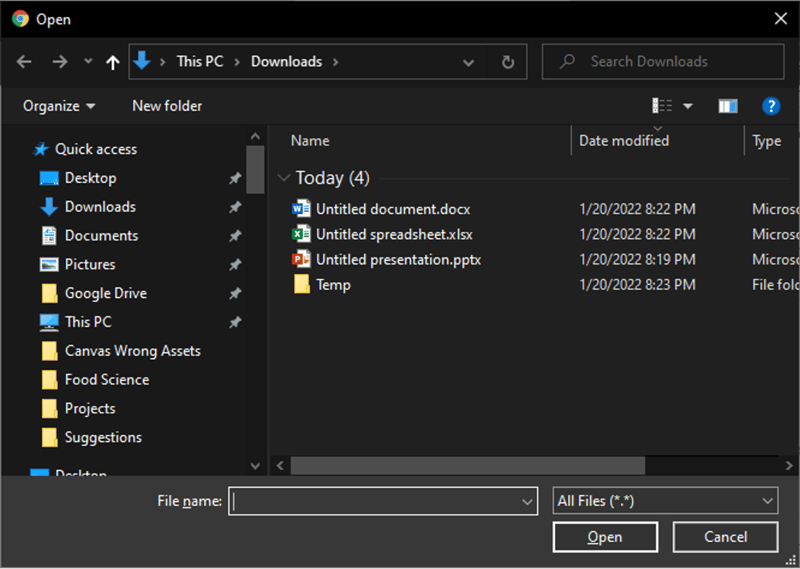Click the horizontal scrollbar left arrow
The width and height of the screenshot is (800, 569).
280,465
